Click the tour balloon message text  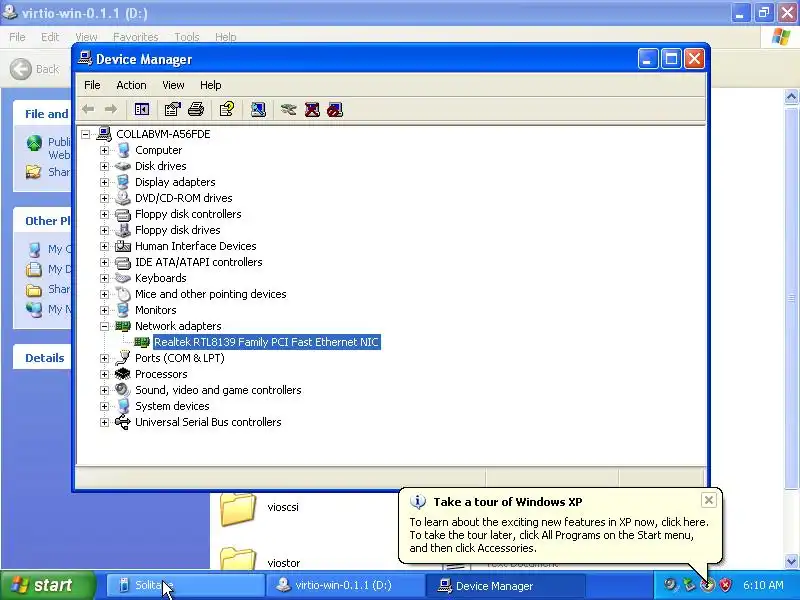coord(559,535)
